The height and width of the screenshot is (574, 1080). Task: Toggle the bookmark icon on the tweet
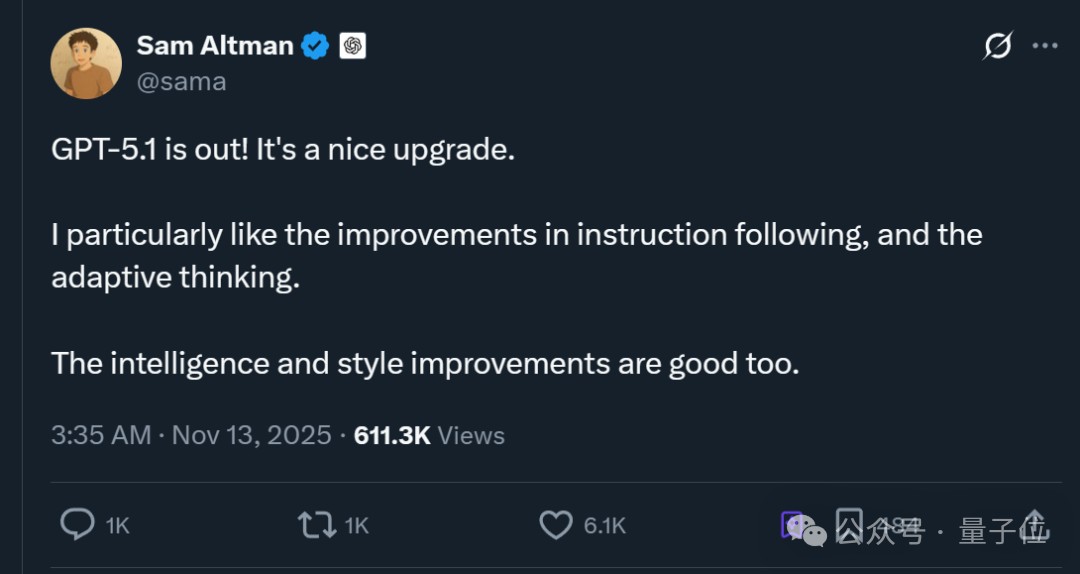click(850, 524)
